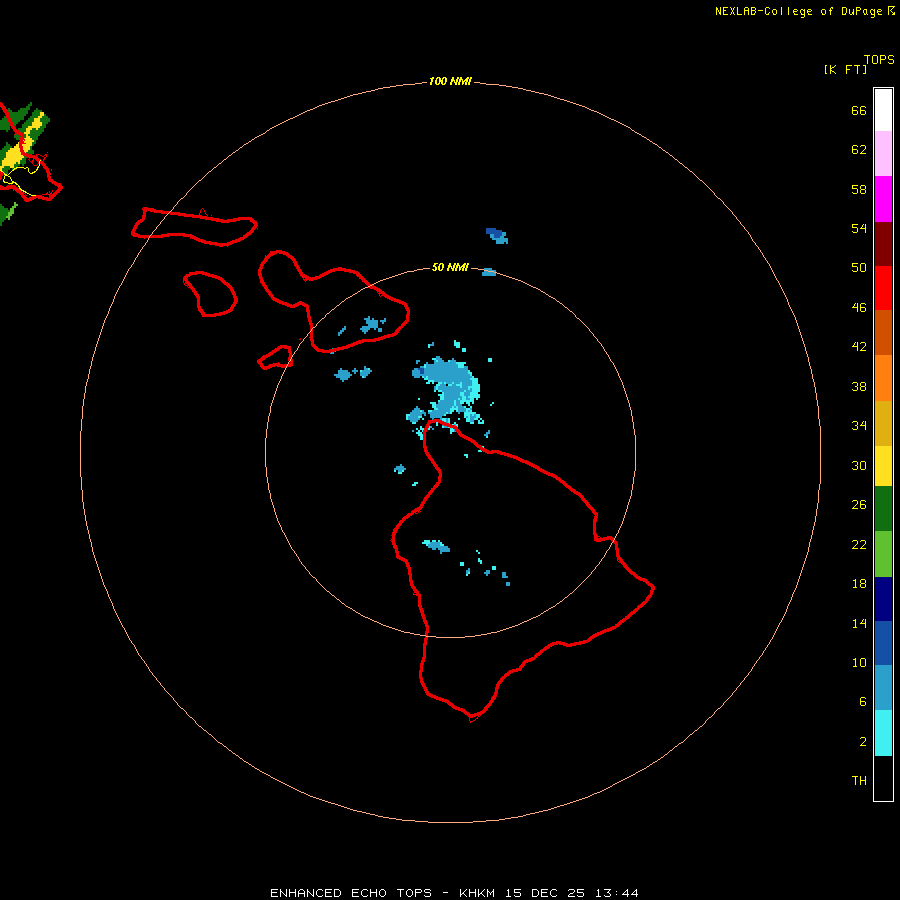Select the light green 26 kft swatch

point(883,554)
